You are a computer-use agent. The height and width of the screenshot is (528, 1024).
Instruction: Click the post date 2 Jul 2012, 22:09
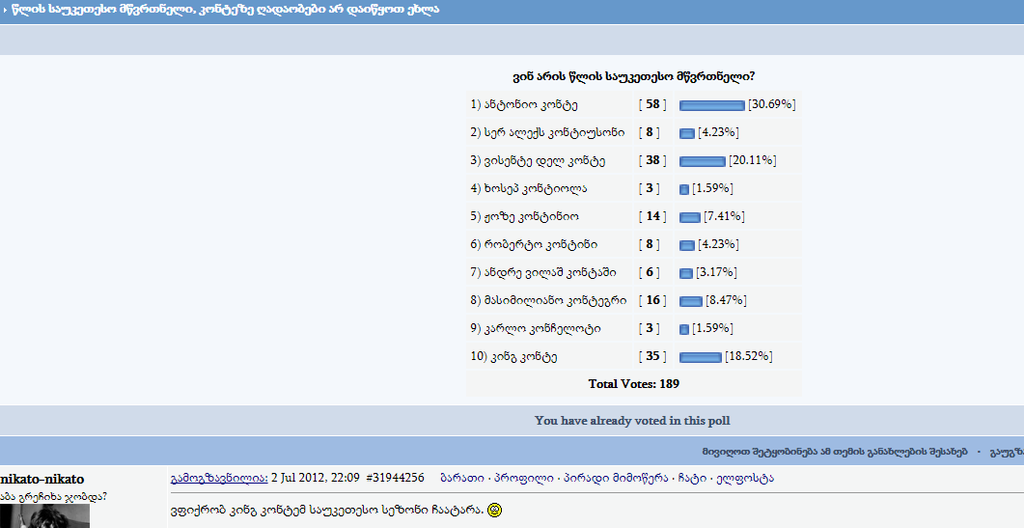(x=315, y=478)
